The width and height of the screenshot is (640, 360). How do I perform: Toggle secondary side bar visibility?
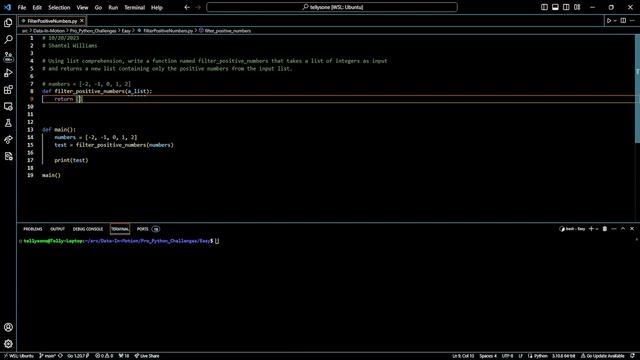pos(566,7)
